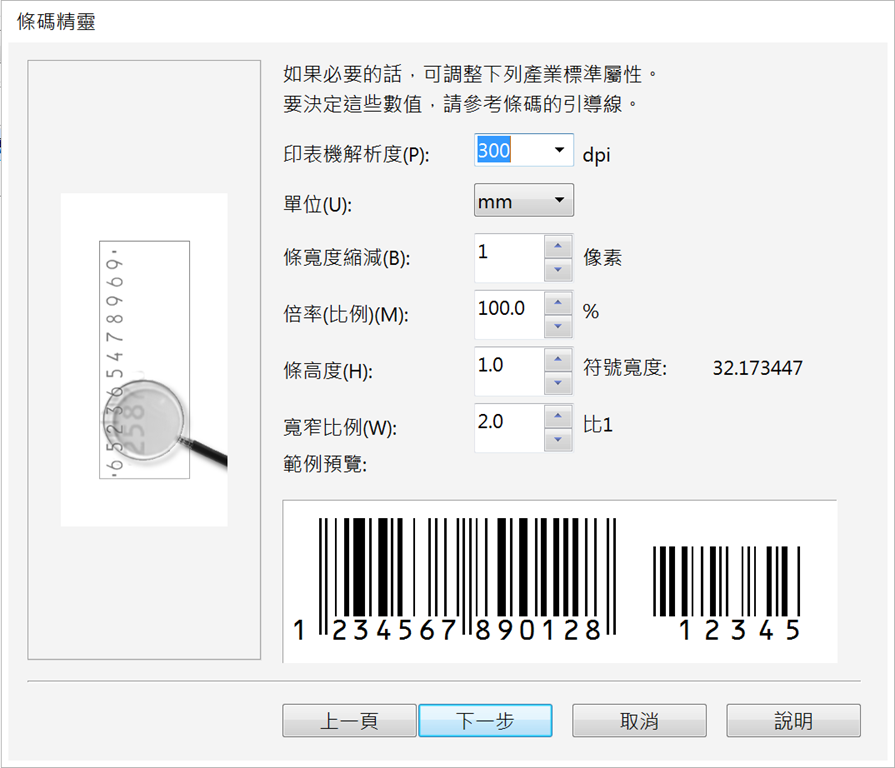
Task: Click the 印表機解析度(P) label
Action: pos(356,155)
